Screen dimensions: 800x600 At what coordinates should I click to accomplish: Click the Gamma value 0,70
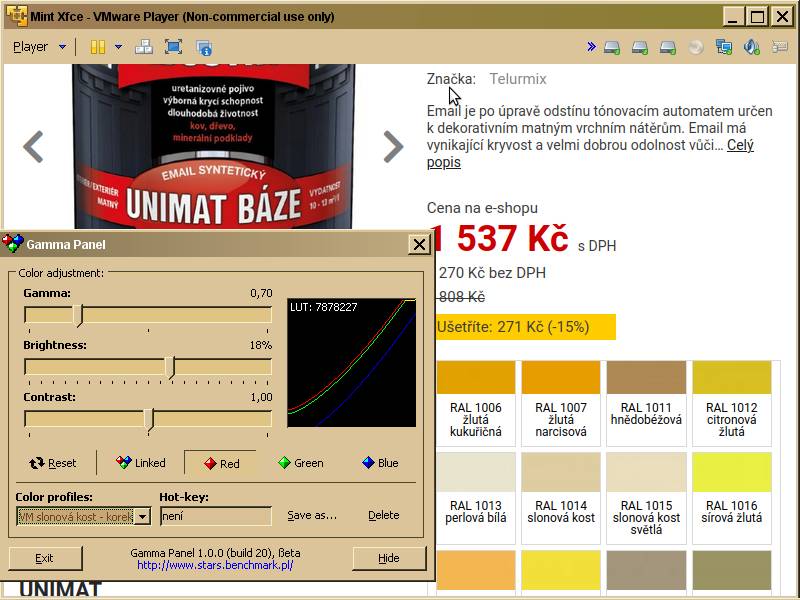click(261, 293)
